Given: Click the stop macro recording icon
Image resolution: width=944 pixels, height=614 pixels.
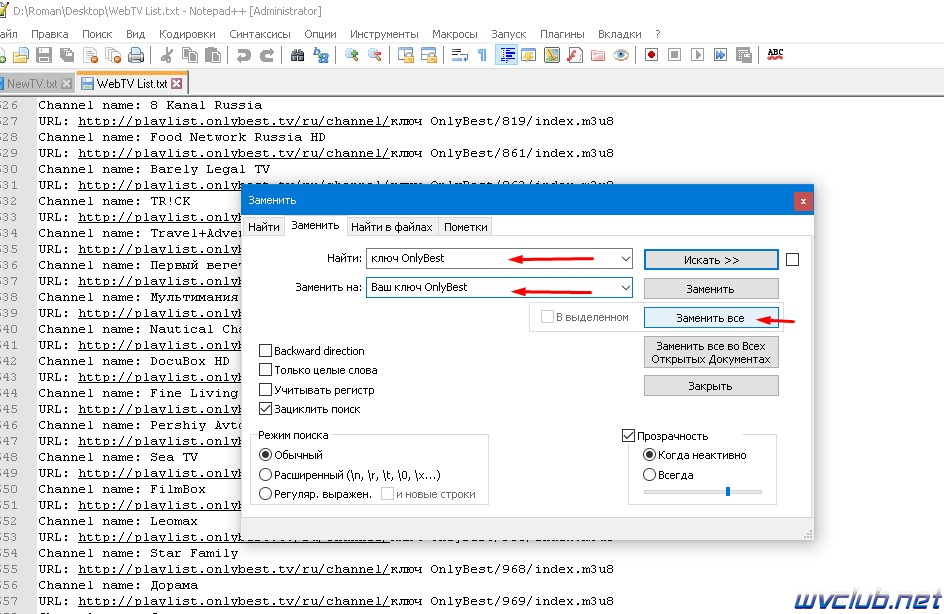Looking at the screenshot, I should pyautogui.click(x=674, y=55).
